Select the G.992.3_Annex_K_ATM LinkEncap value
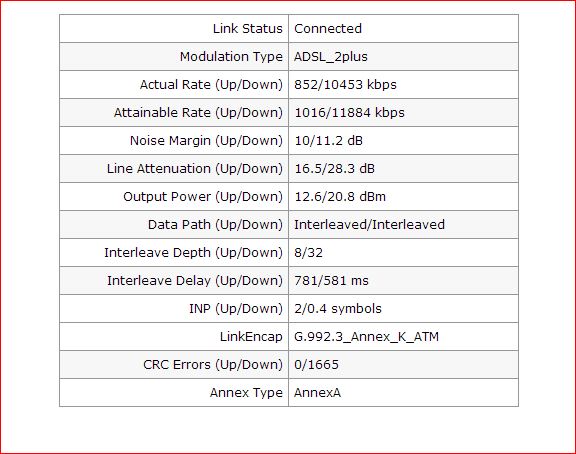This screenshot has height=454, width=576. click(x=366, y=337)
